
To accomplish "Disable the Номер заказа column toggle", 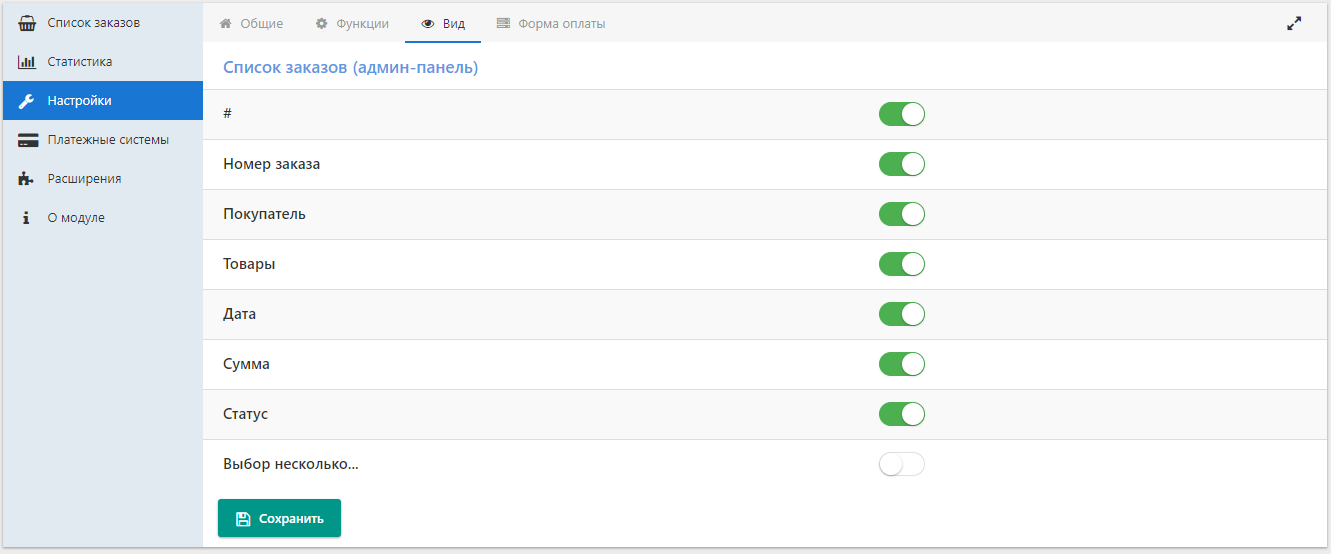I will click(901, 164).
